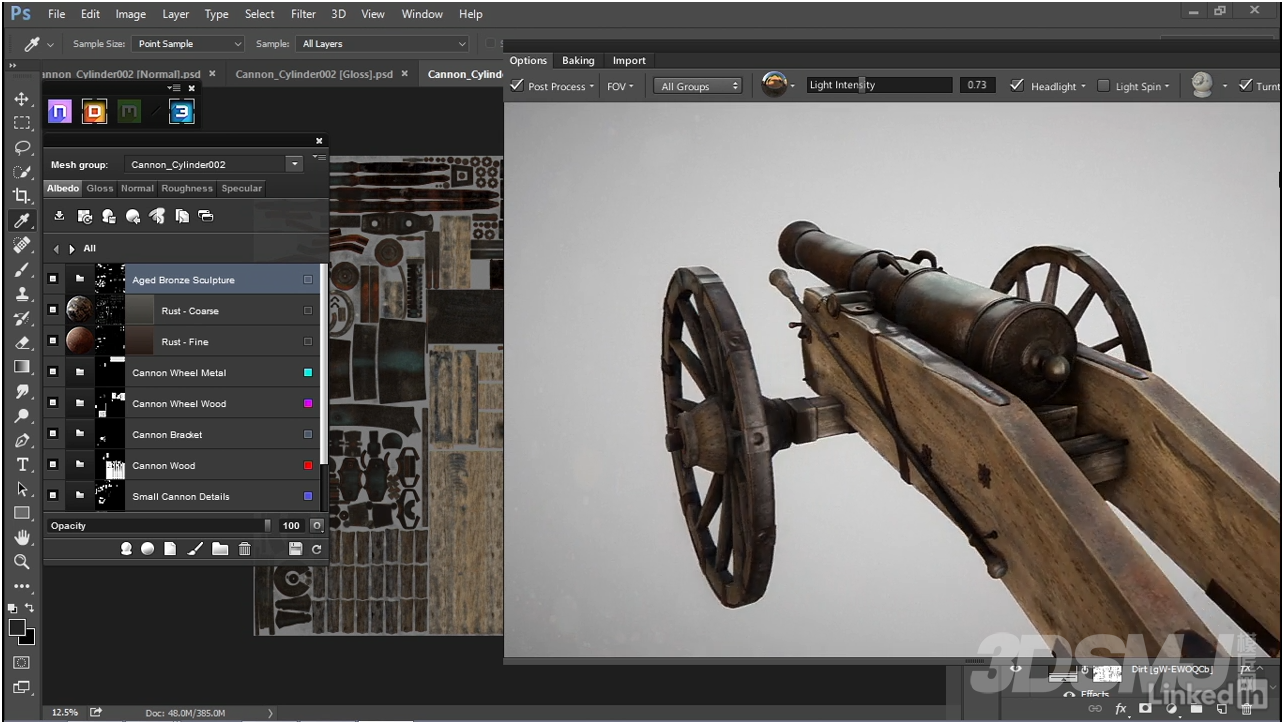Screen dimensions: 1284x724
Task: Click the Rust - Fine material thumbnail
Action: pyautogui.click(x=80, y=342)
